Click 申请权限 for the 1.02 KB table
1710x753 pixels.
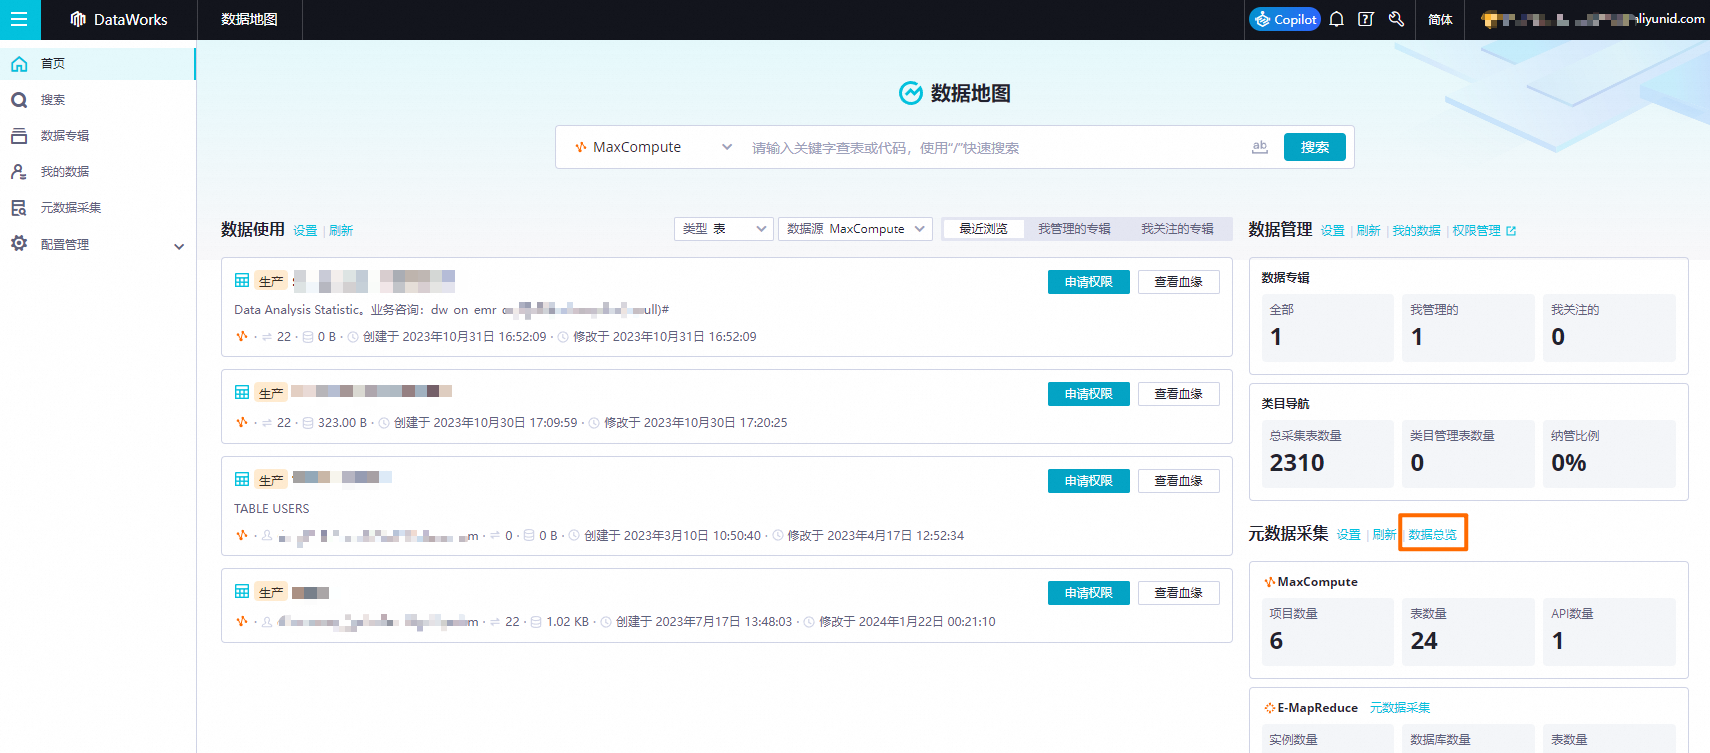[1089, 593]
